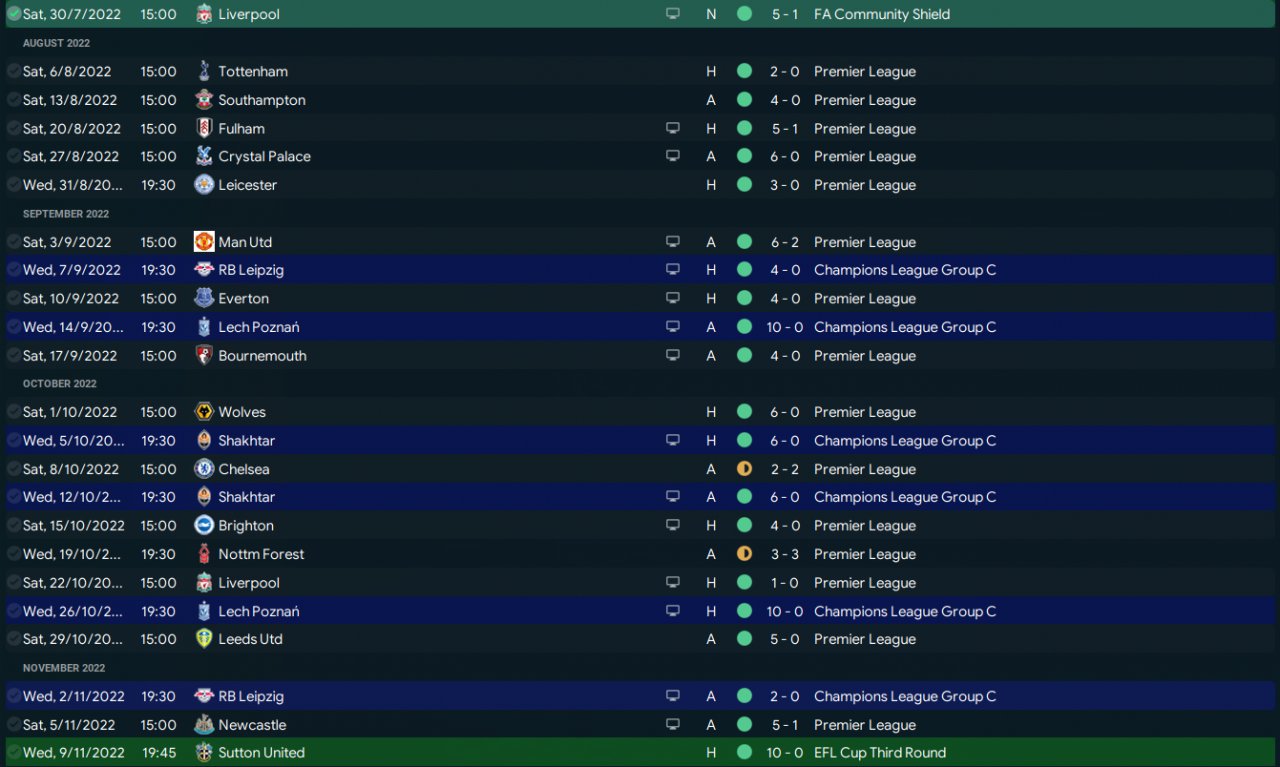Image resolution: width=1280 pixels, height=767 pixels.
Task: Click the Wolves badge icon
Action: [204, 412]
